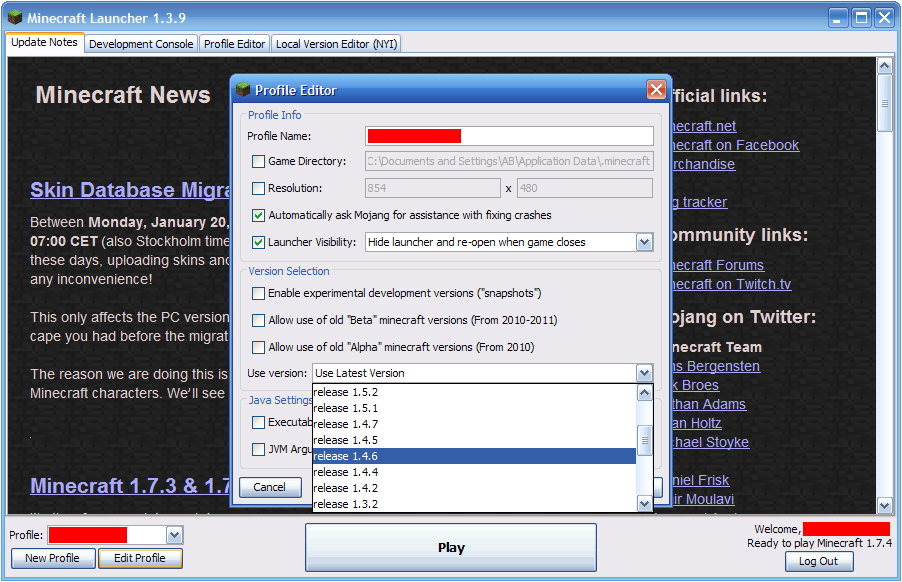Open the Minecraft 1.7.3 & 1.7 news link
Screen dimensions: 902x582
131,486
